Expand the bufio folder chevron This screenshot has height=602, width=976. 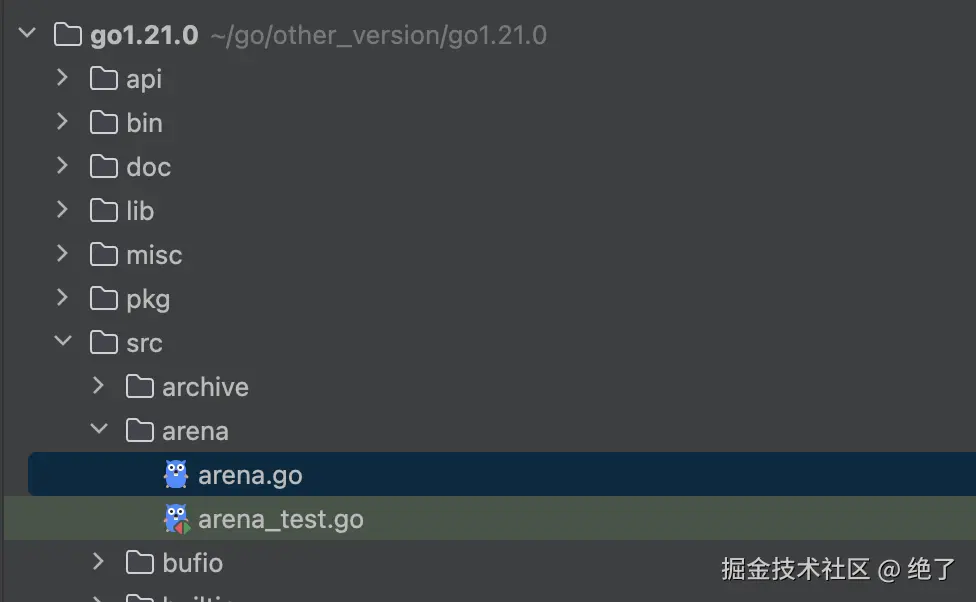(99, 563)
